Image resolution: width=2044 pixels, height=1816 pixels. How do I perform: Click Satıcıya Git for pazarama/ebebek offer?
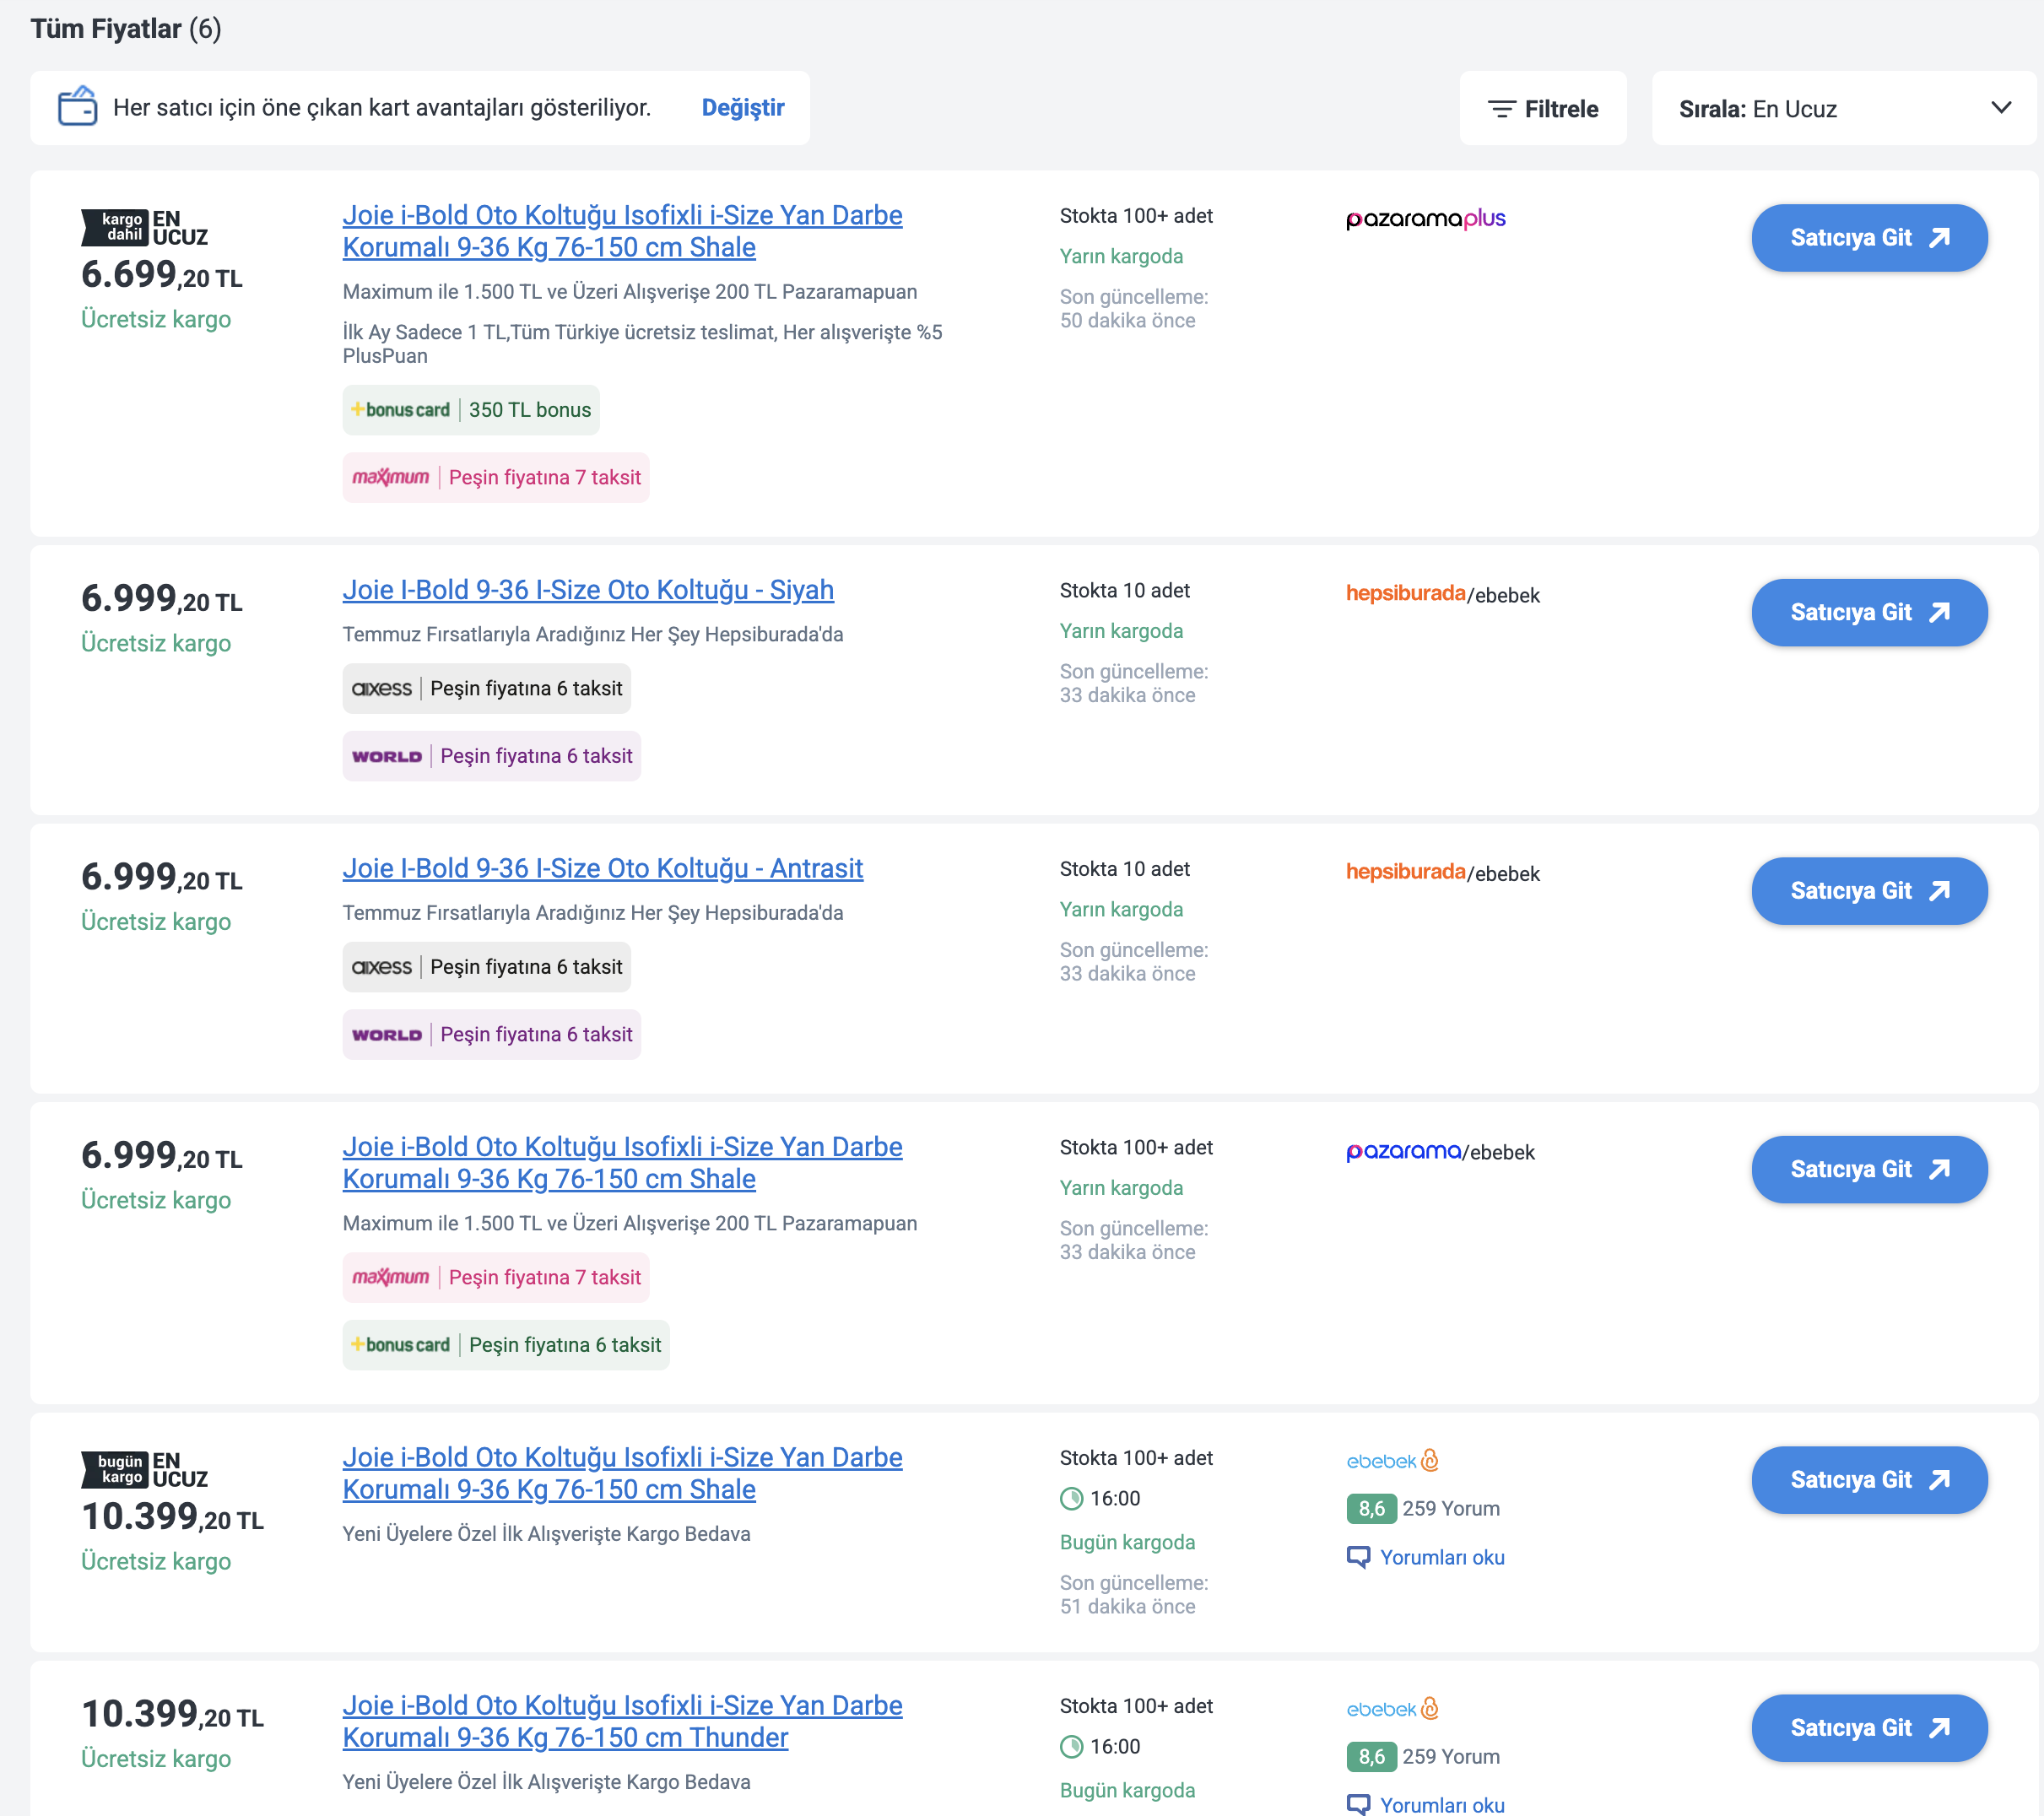[1869, 1169]
